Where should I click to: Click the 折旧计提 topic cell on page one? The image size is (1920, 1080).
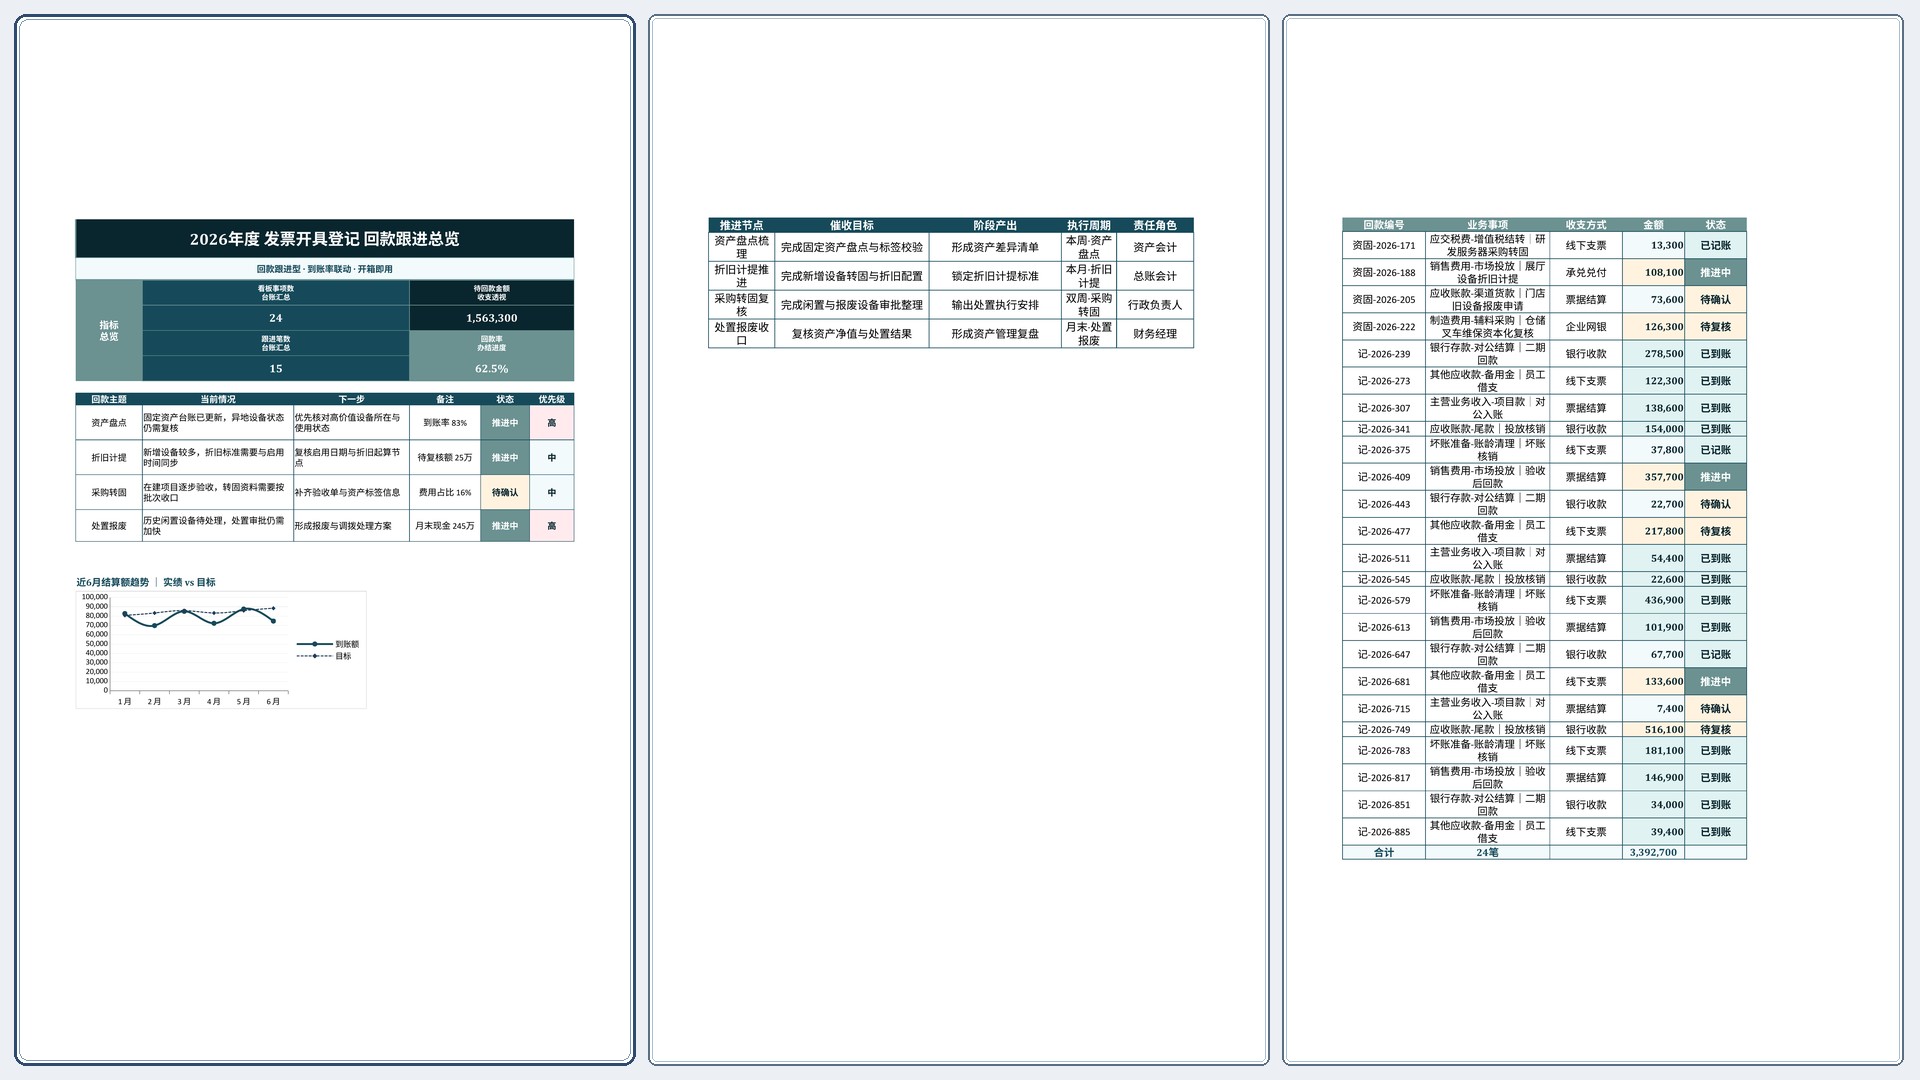[x=109, y=458]
